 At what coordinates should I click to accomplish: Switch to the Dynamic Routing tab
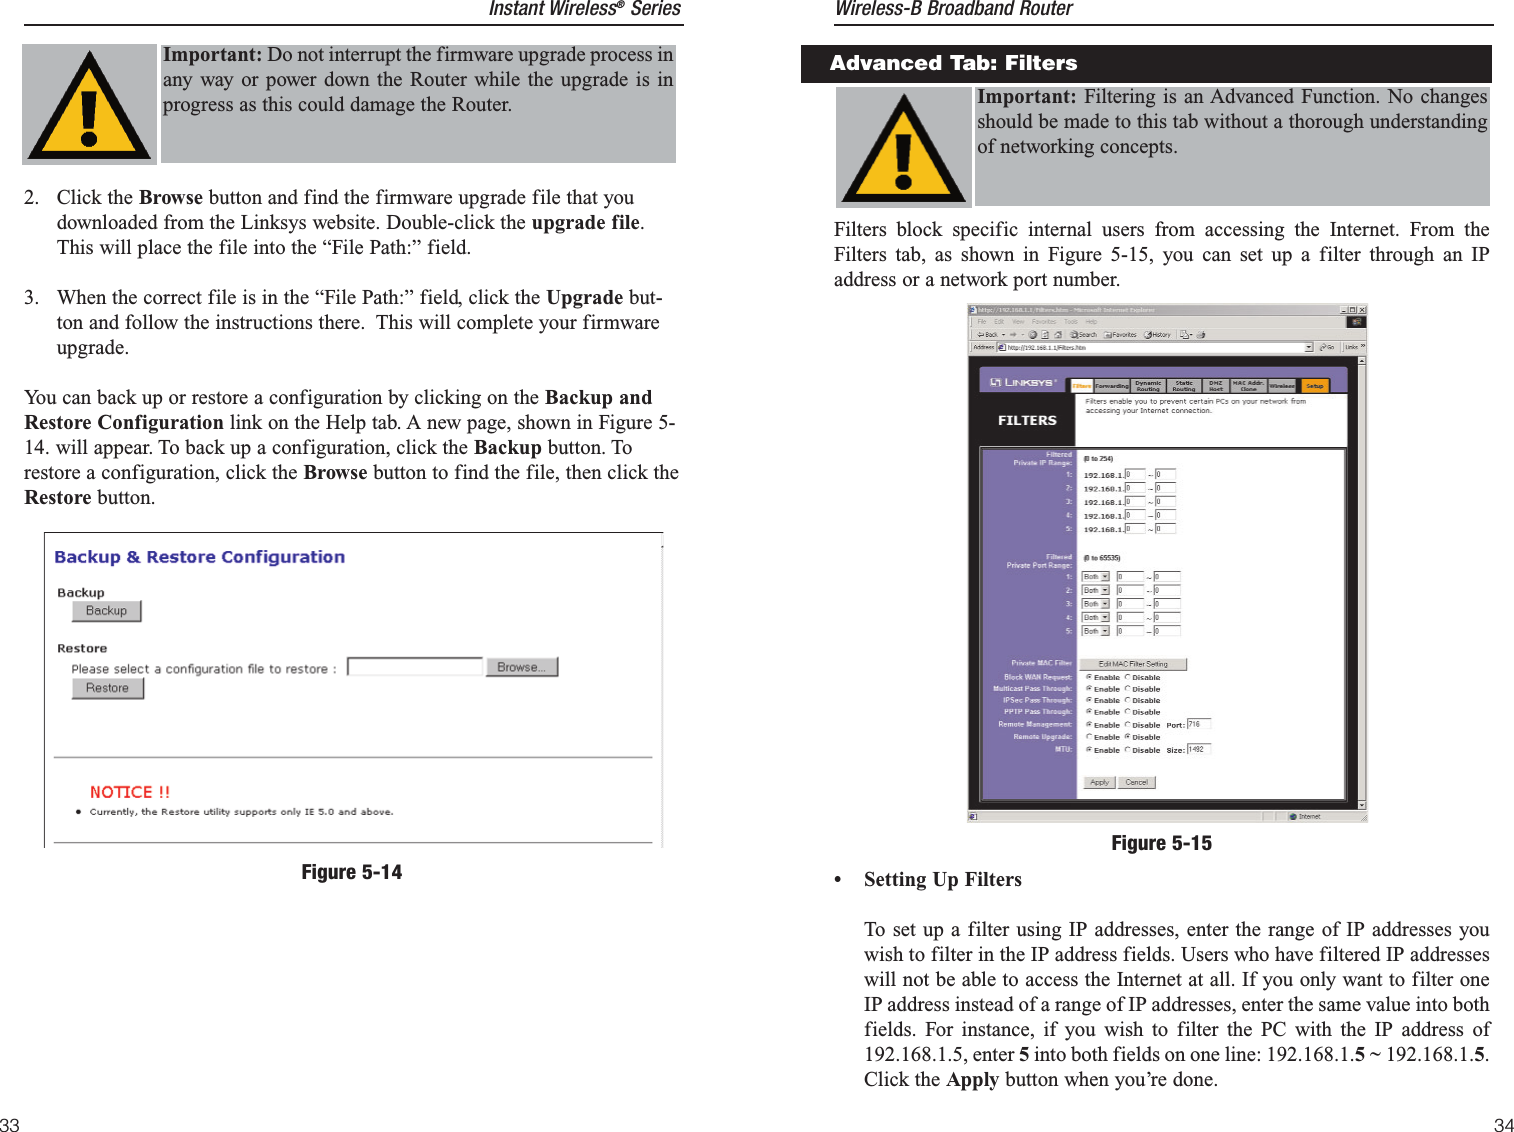pyautogui.click(x=1148, y=386)
